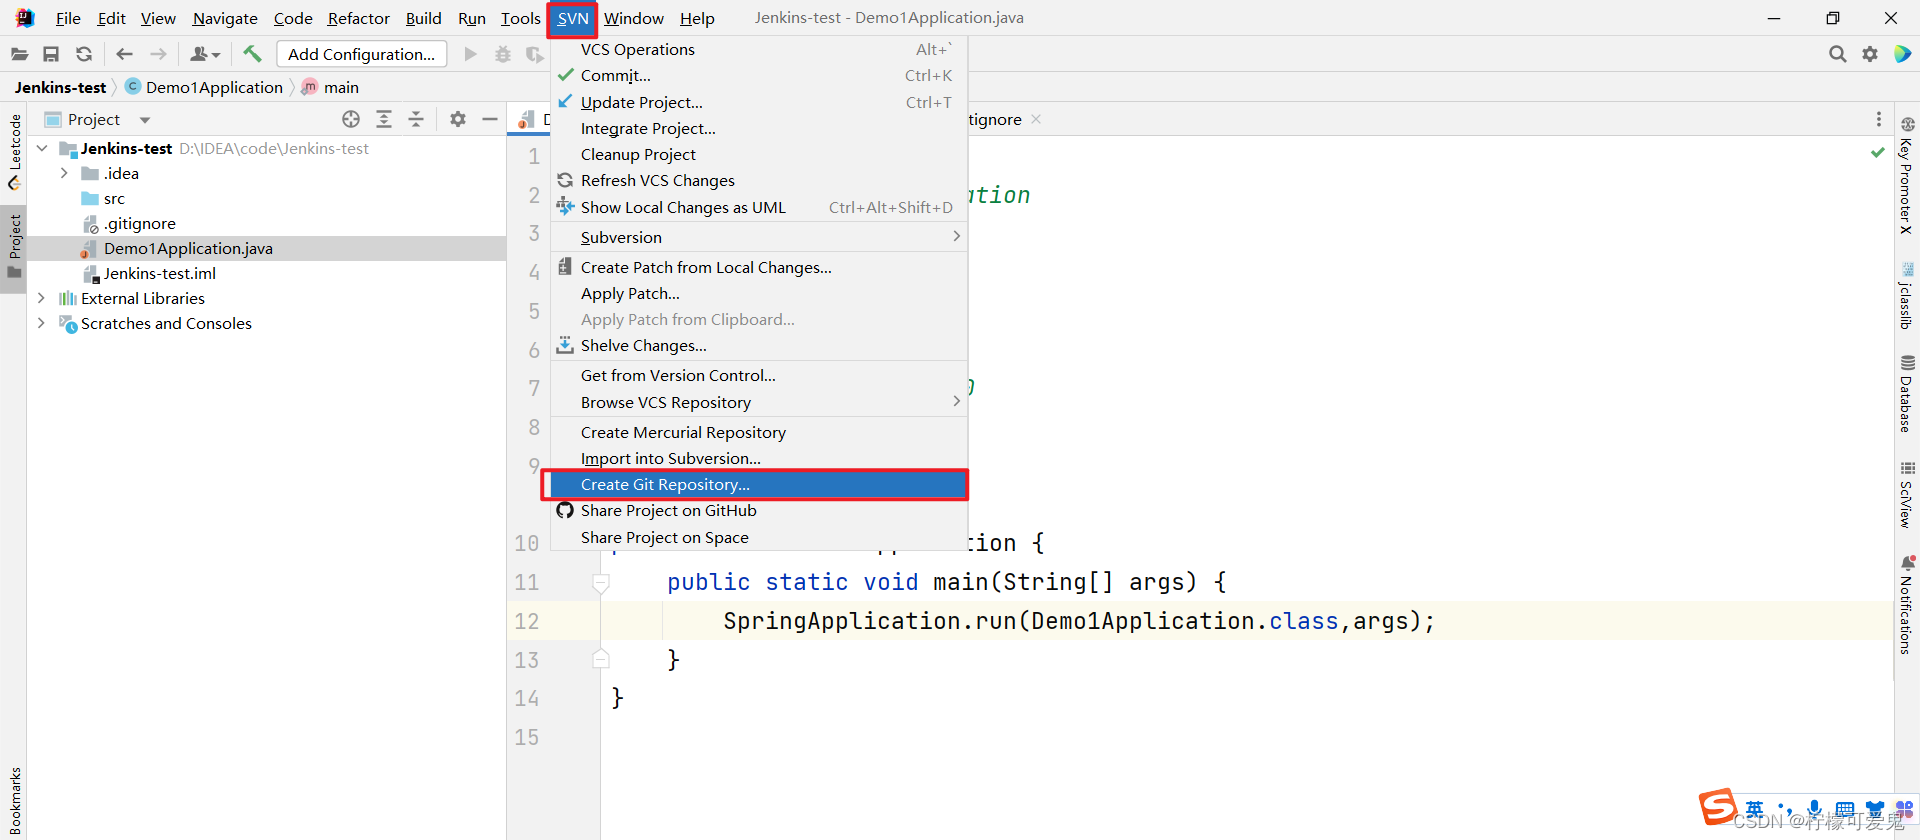Select Share Project on GitHub
This screenshot has width=1920, height=840.
tap(759, 510)
